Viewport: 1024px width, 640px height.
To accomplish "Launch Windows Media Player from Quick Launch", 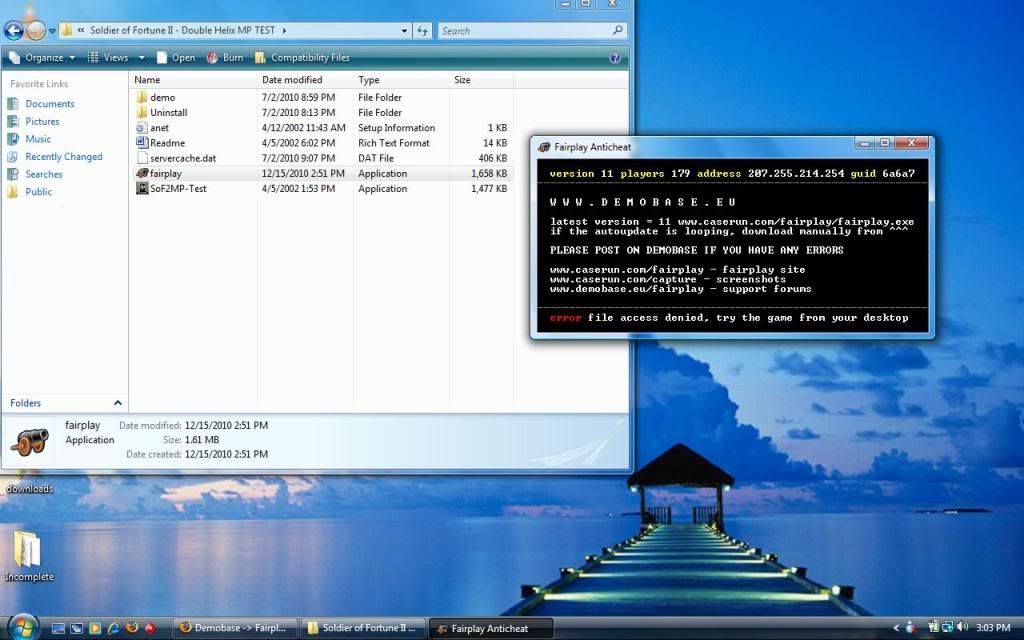I will (95, 628).
